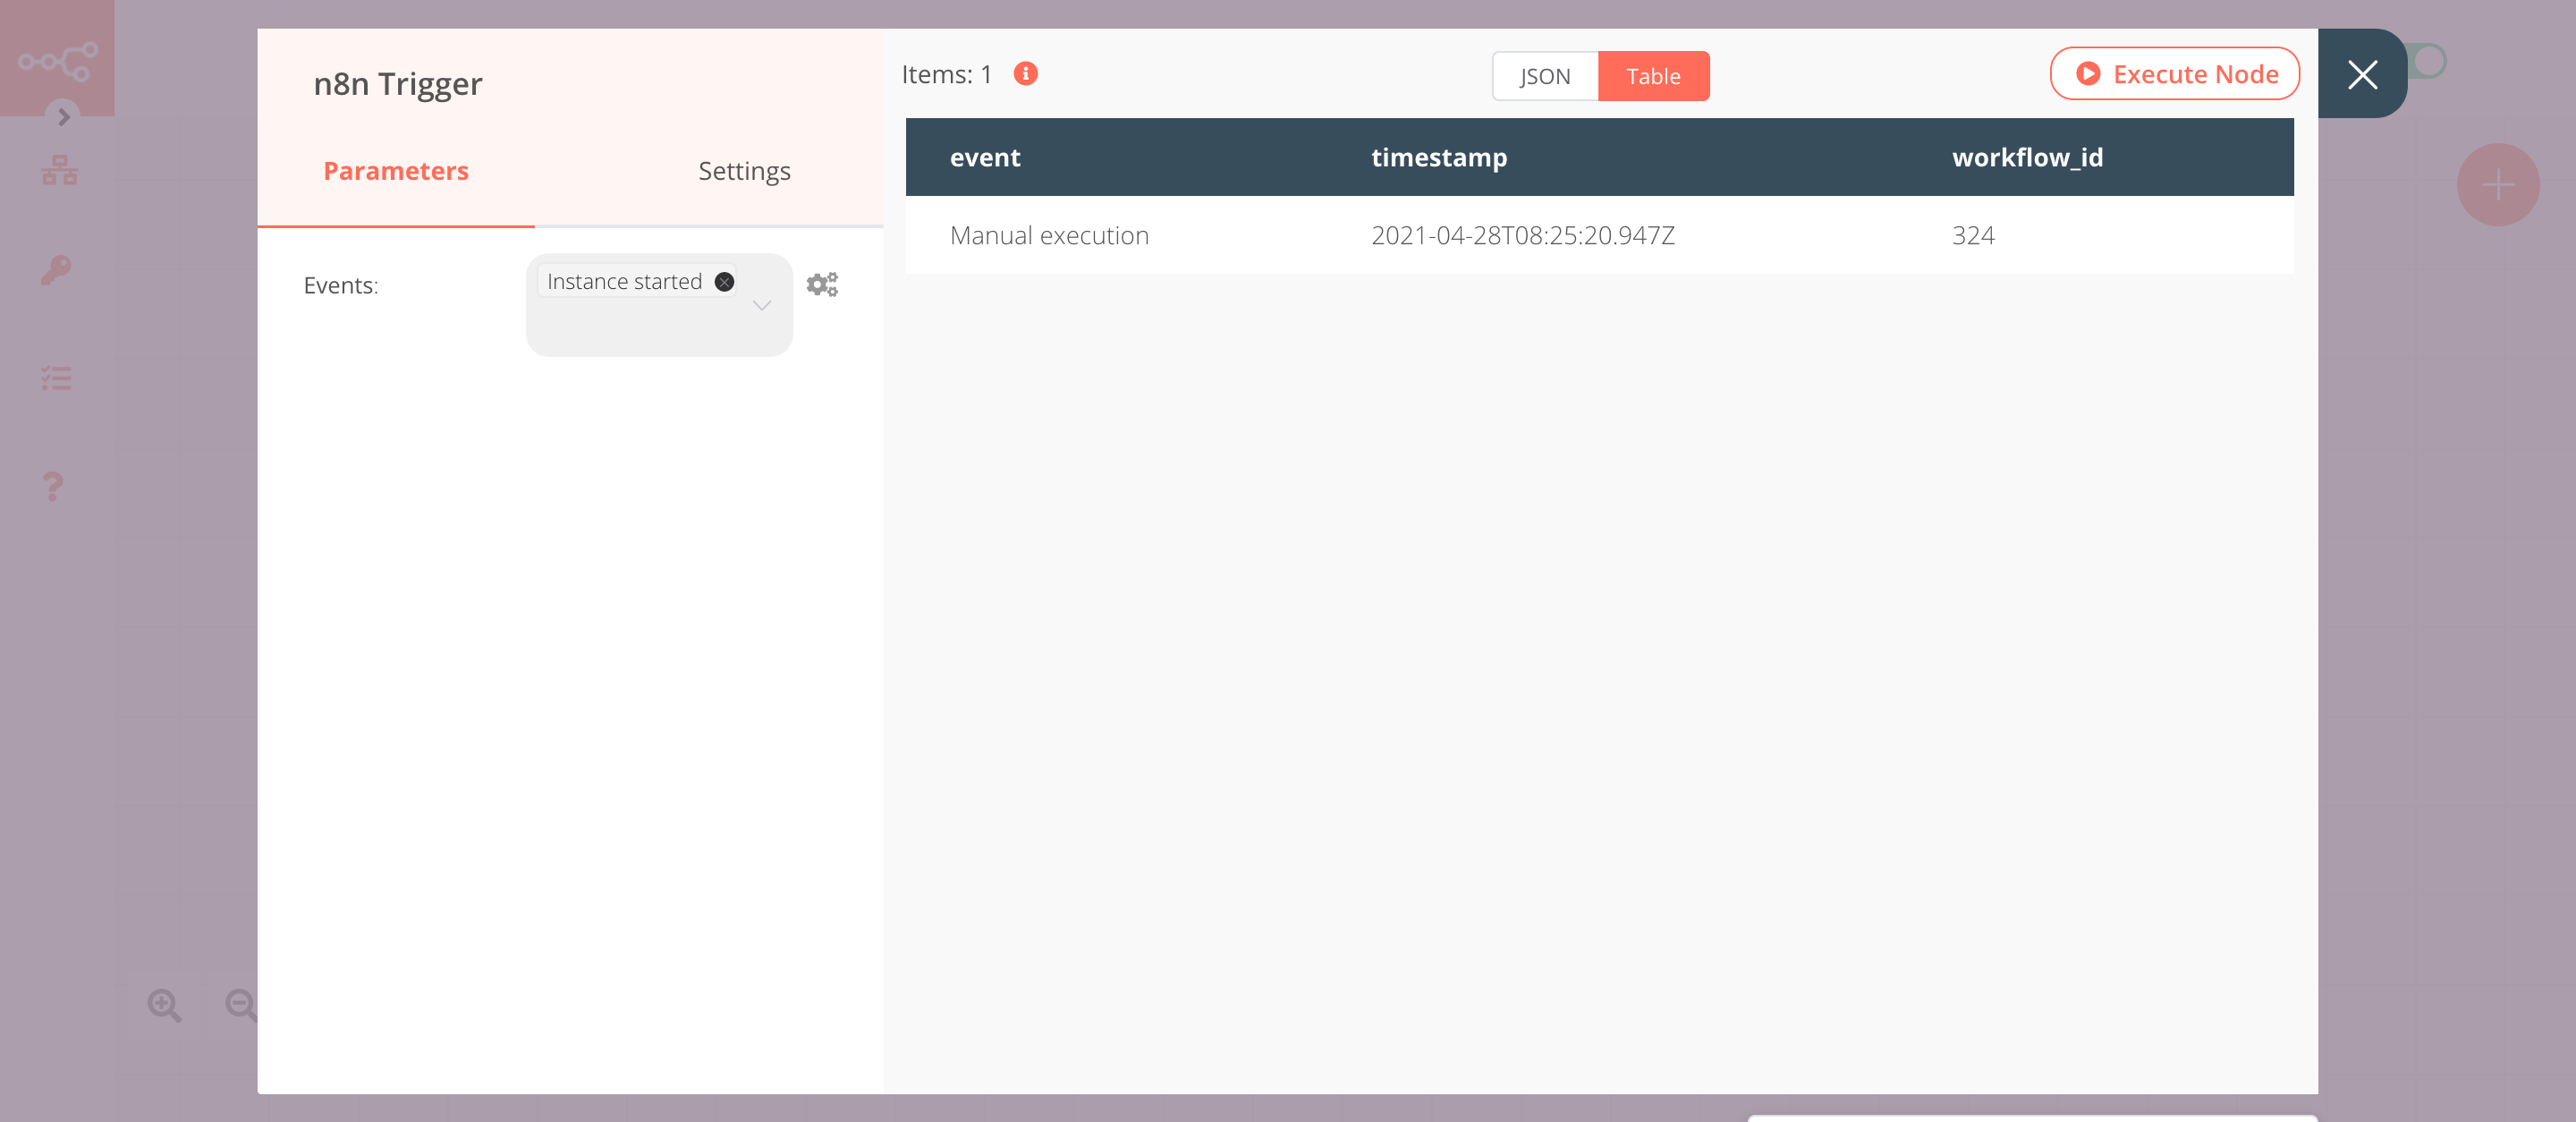Toggle the Instance started event switch
Image resolution: width=2576 pixels, height=1122 pixels.
click(726, 279)
